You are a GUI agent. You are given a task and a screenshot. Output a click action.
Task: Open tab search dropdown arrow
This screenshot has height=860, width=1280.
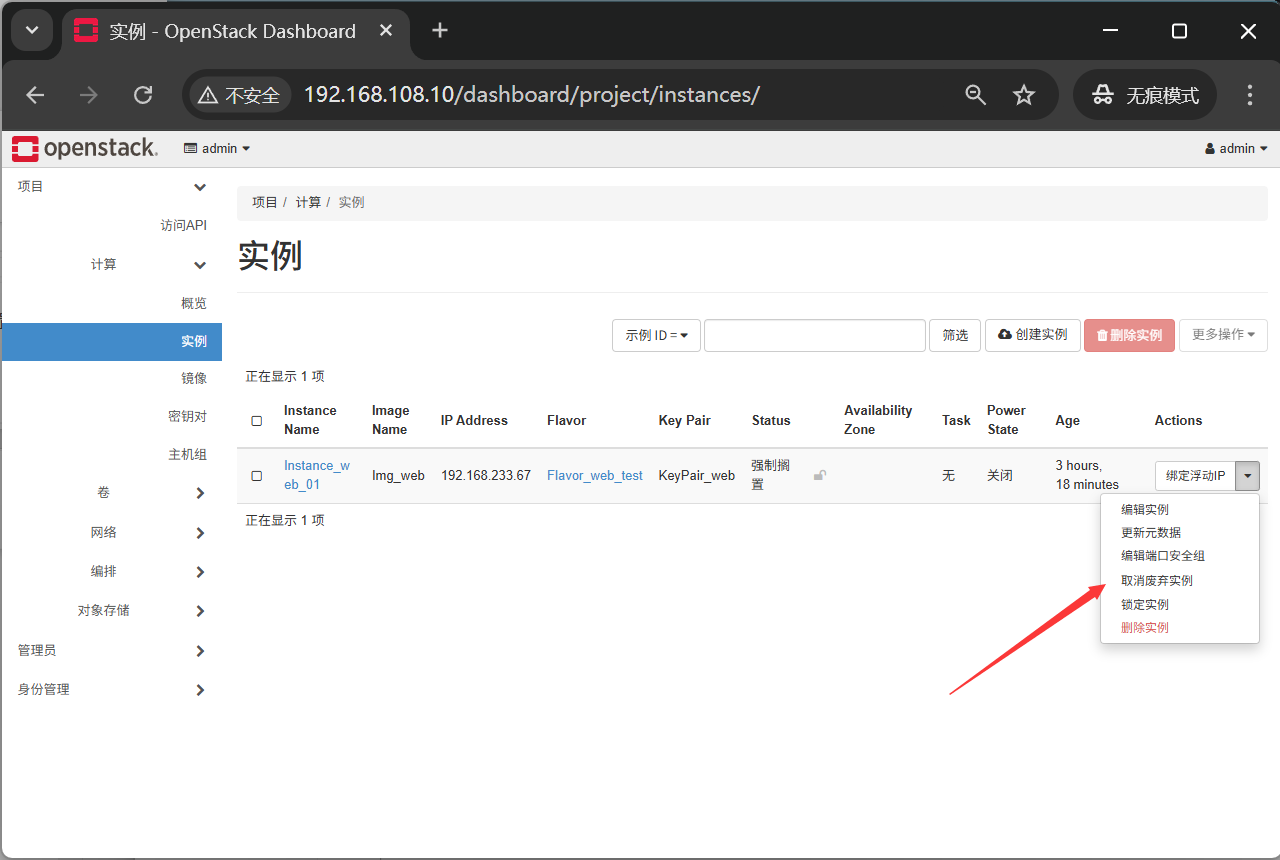click(x=32, y=31)
